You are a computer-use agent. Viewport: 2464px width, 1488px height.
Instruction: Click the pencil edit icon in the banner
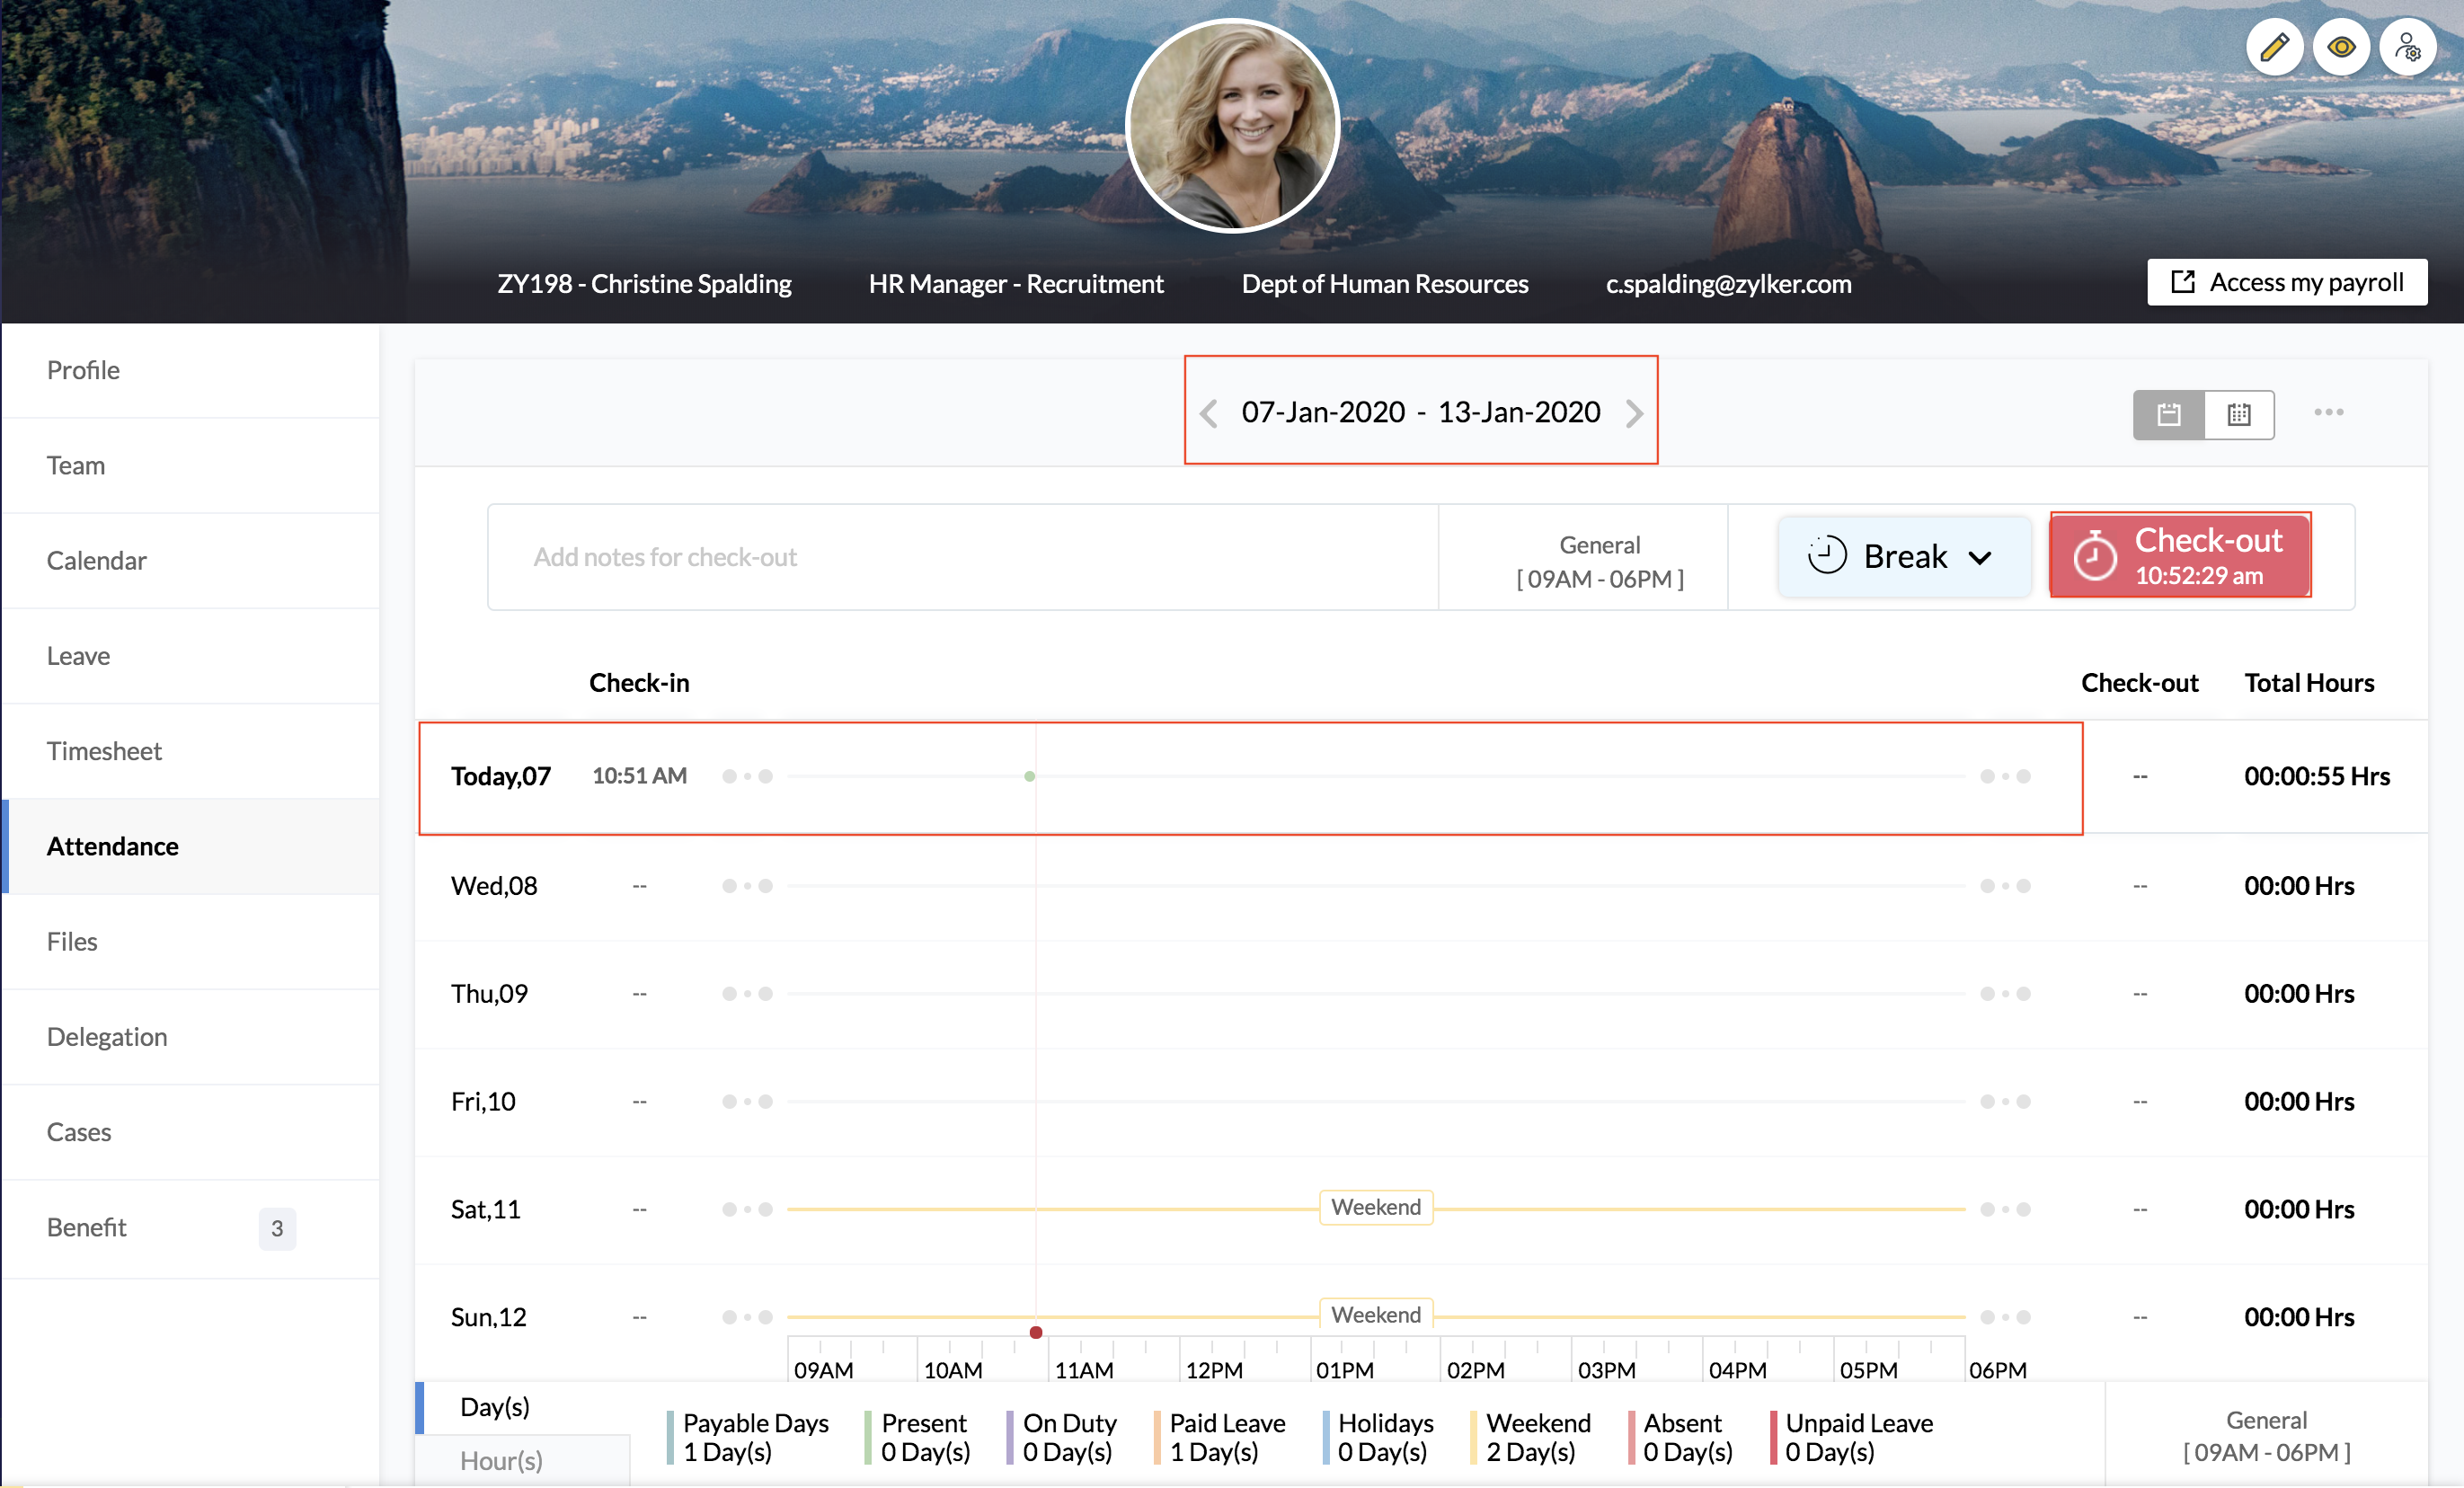tap(2274, 47)
